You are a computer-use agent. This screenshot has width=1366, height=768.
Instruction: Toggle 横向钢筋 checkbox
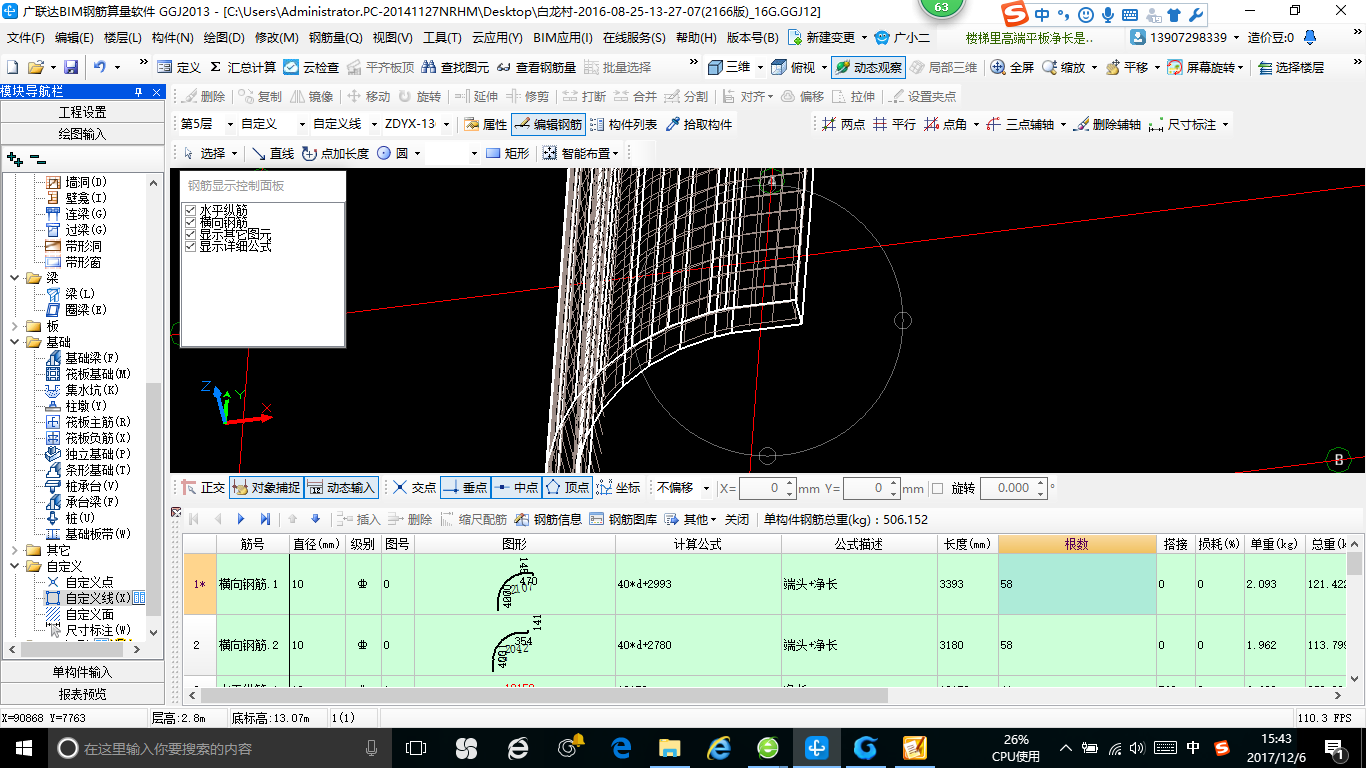point(190,222)
